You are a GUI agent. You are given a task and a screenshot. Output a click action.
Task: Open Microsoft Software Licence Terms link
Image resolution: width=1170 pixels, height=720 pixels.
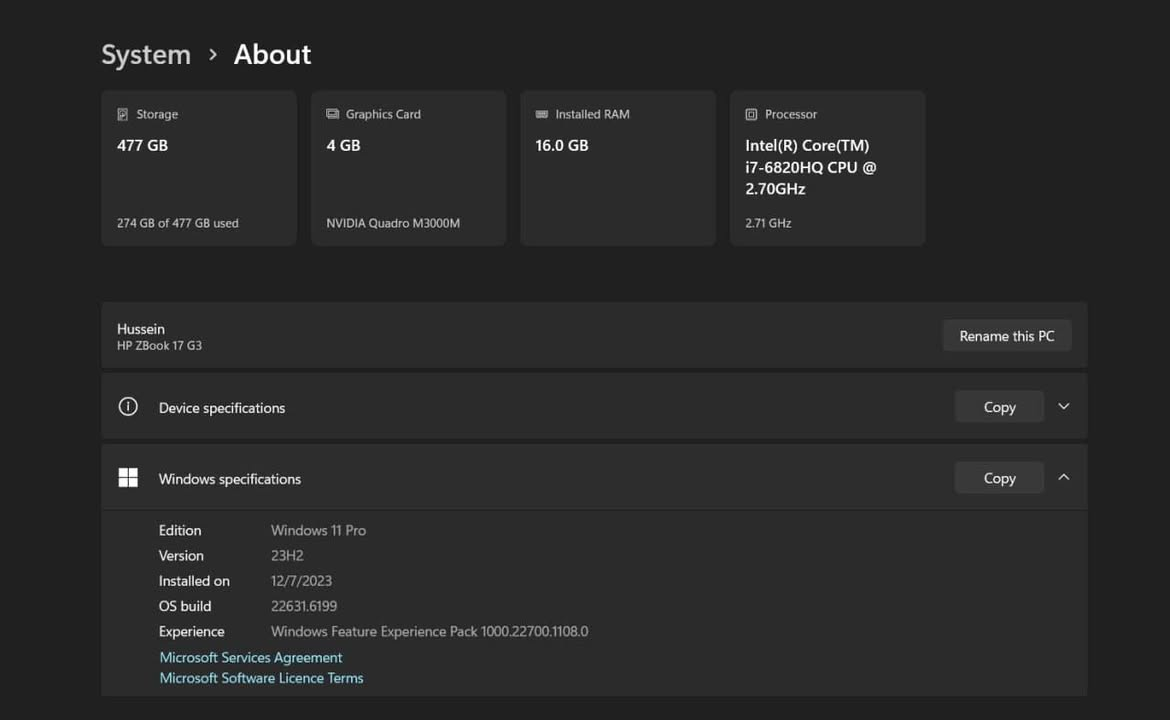pos(261,678)
